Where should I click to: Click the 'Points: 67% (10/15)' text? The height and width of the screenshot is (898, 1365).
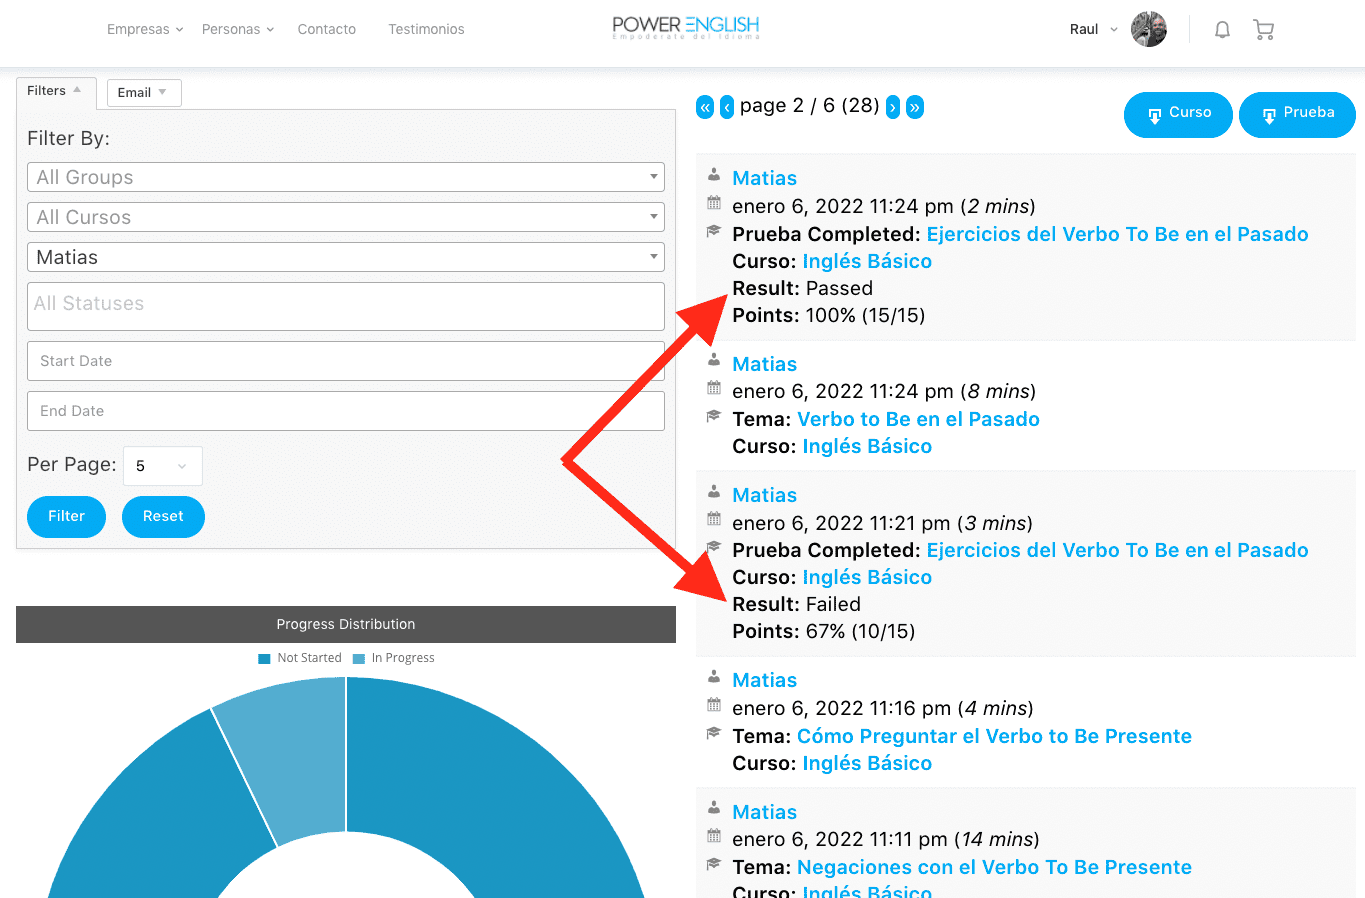click(823, 631)
